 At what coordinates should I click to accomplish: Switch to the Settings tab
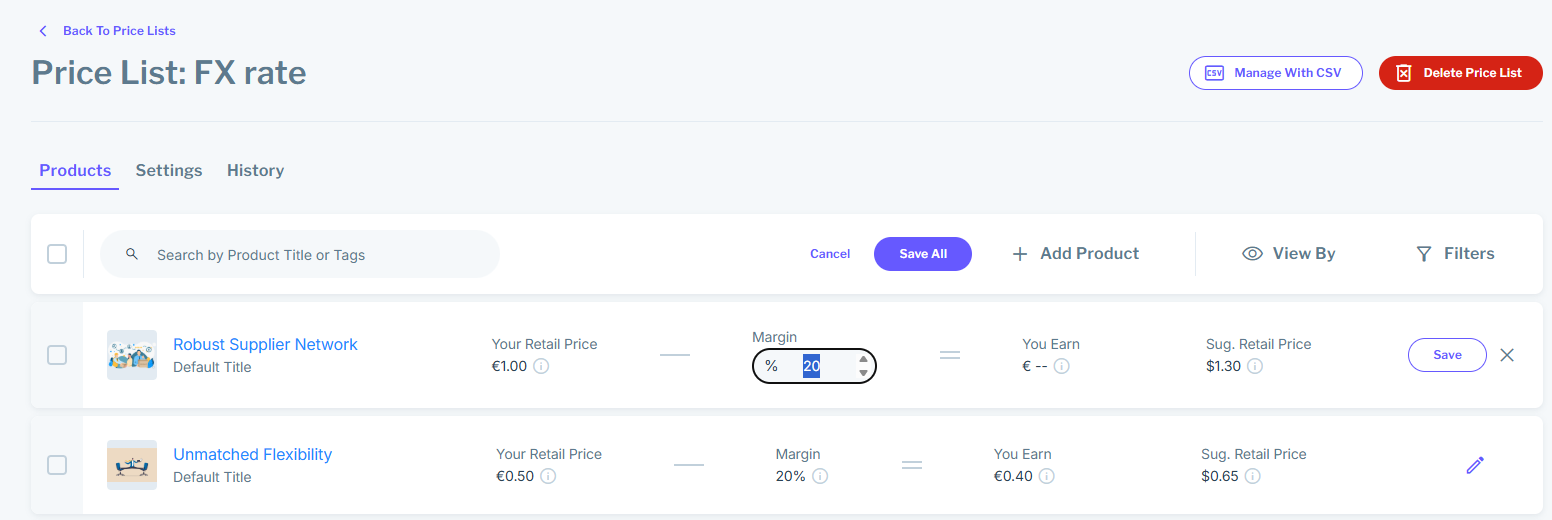pos(169,170)
